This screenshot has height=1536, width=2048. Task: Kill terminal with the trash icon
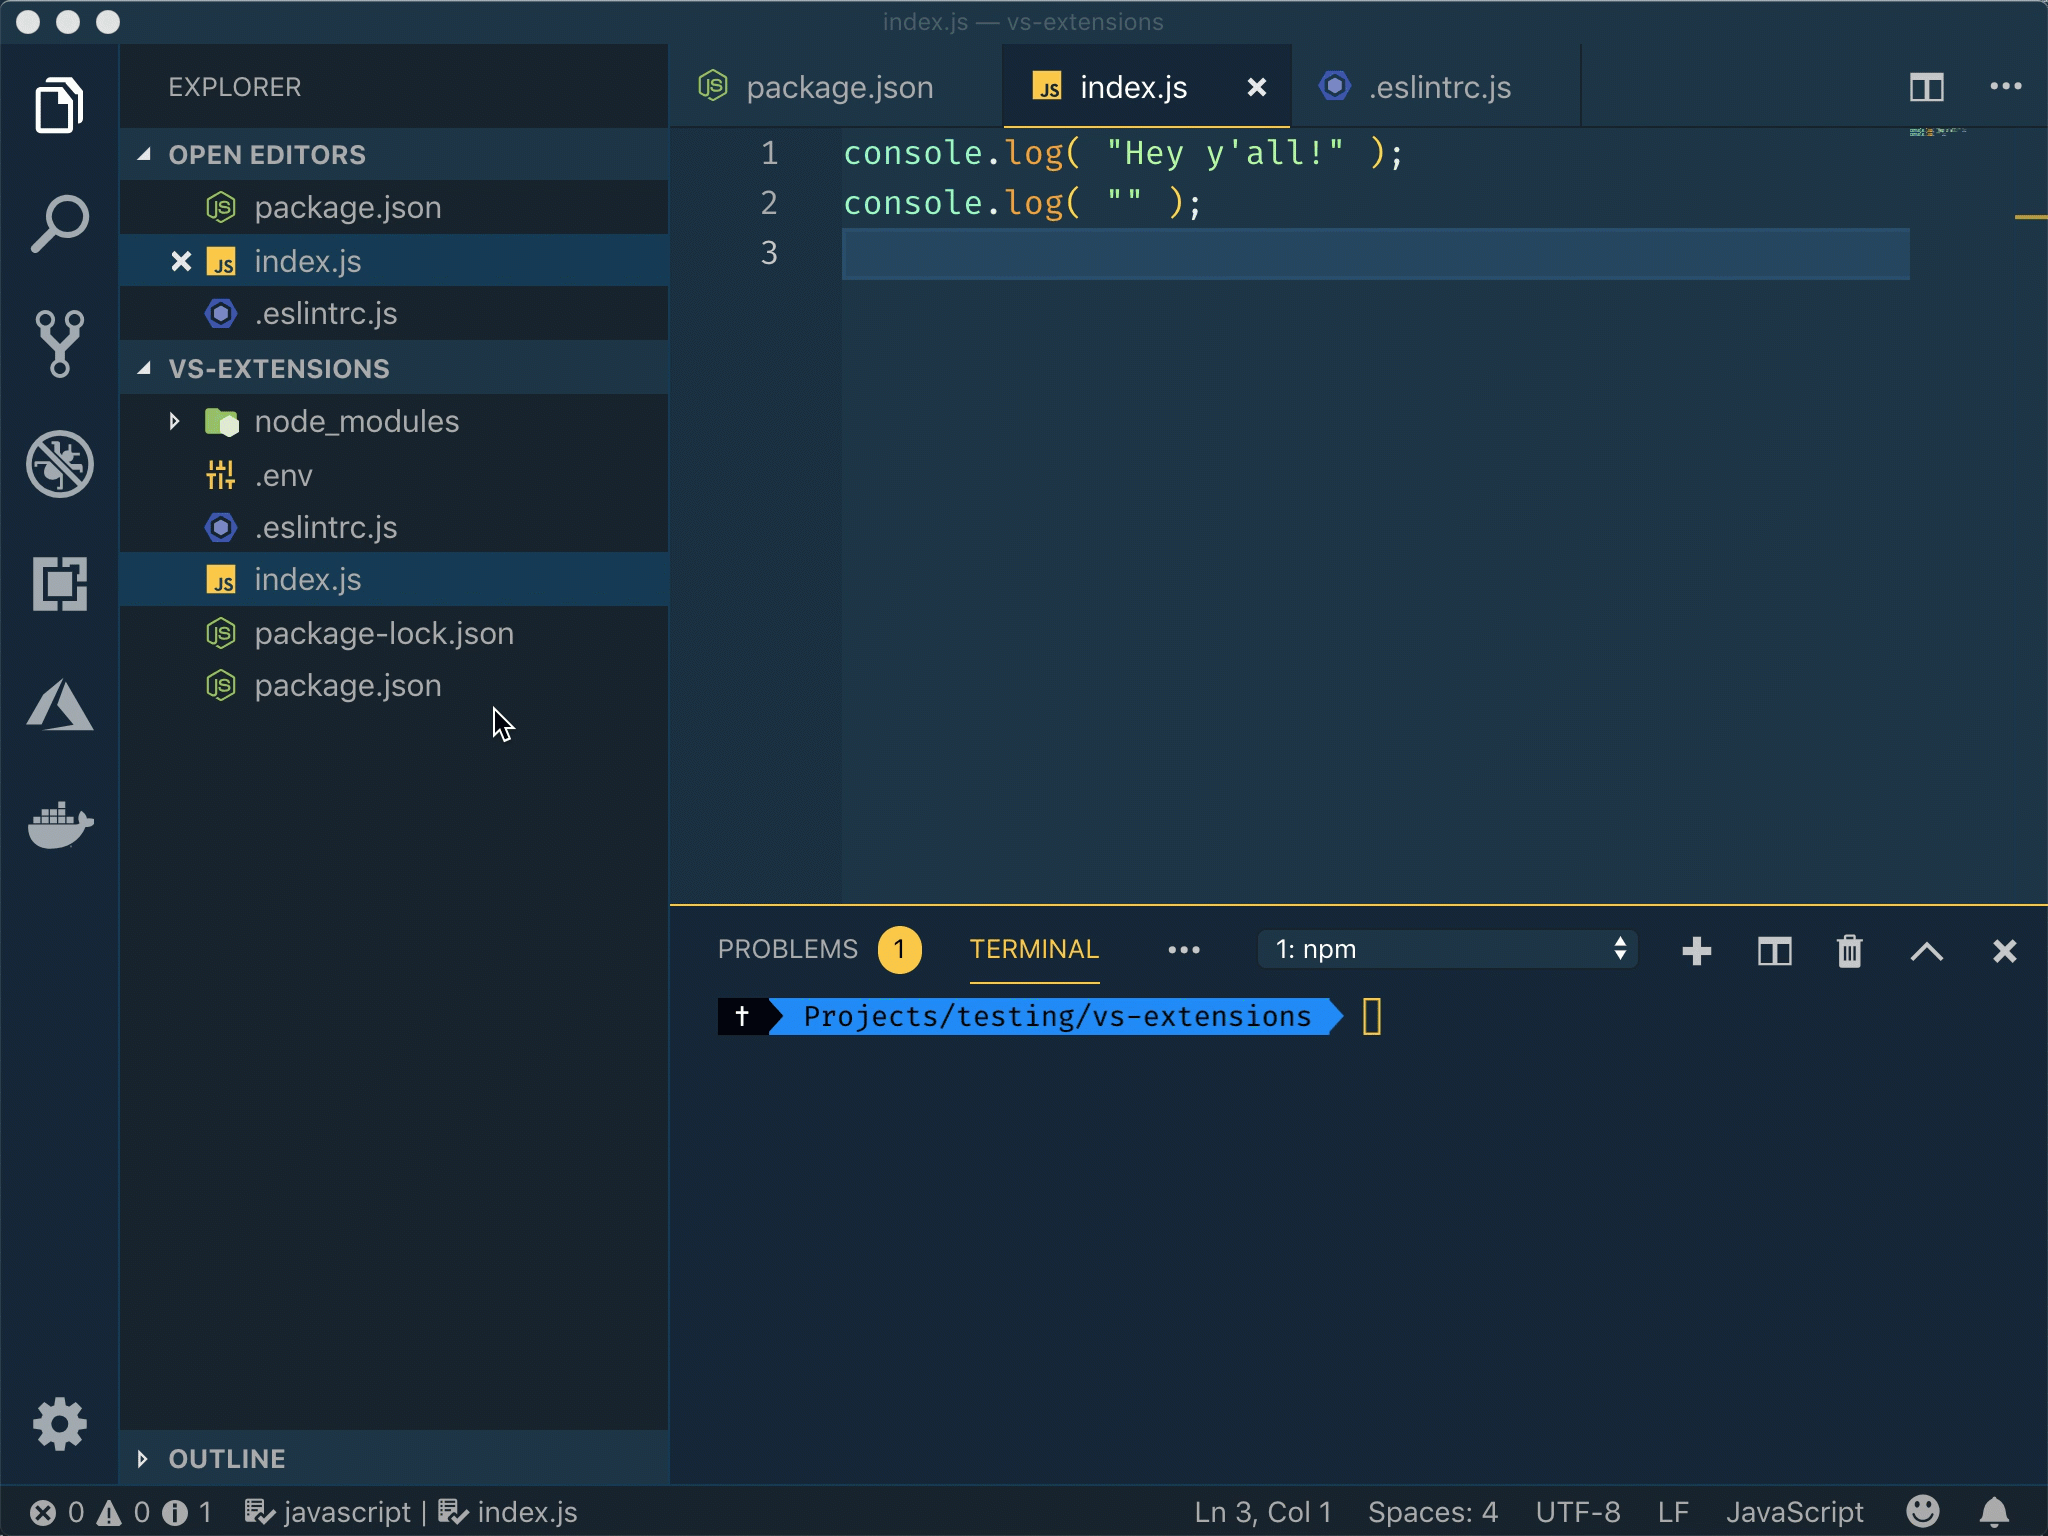point(1849,951)
